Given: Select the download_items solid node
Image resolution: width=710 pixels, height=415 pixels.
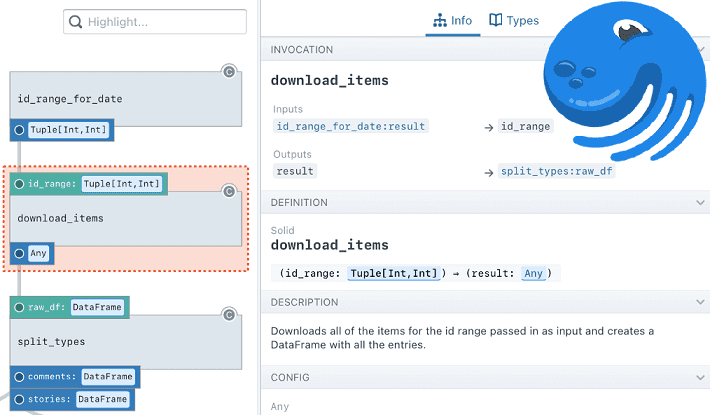Looking at the screenshot, I should tap(125, 219).
